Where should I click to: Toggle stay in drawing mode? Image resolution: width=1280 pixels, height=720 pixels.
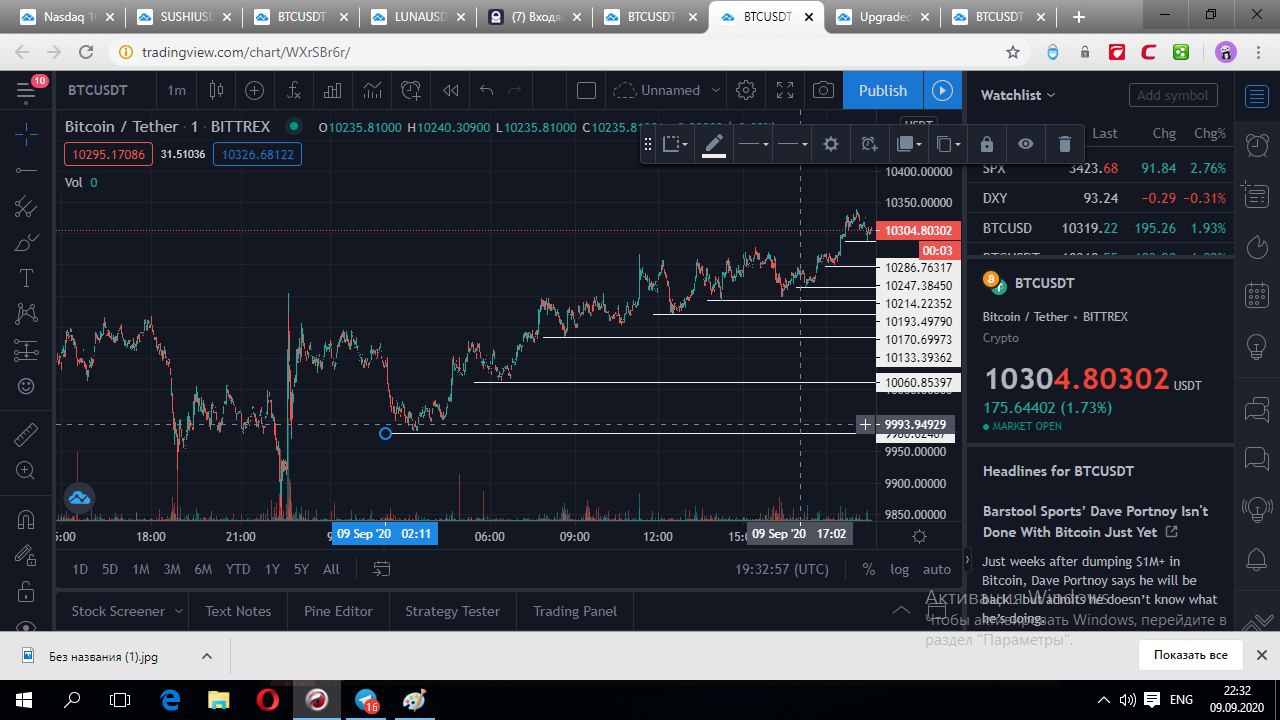[x=27, y=555]
